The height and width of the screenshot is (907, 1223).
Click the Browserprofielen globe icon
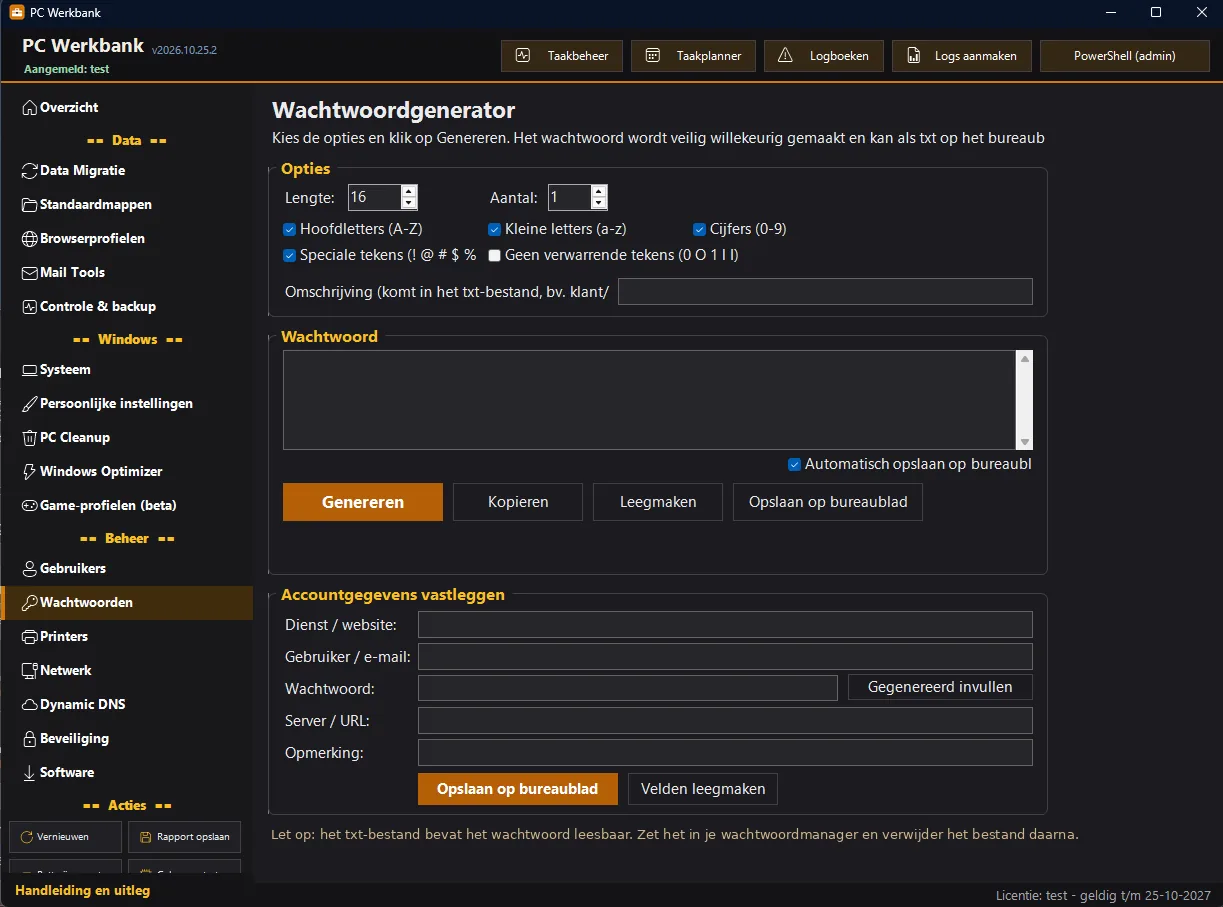(30, 239)
